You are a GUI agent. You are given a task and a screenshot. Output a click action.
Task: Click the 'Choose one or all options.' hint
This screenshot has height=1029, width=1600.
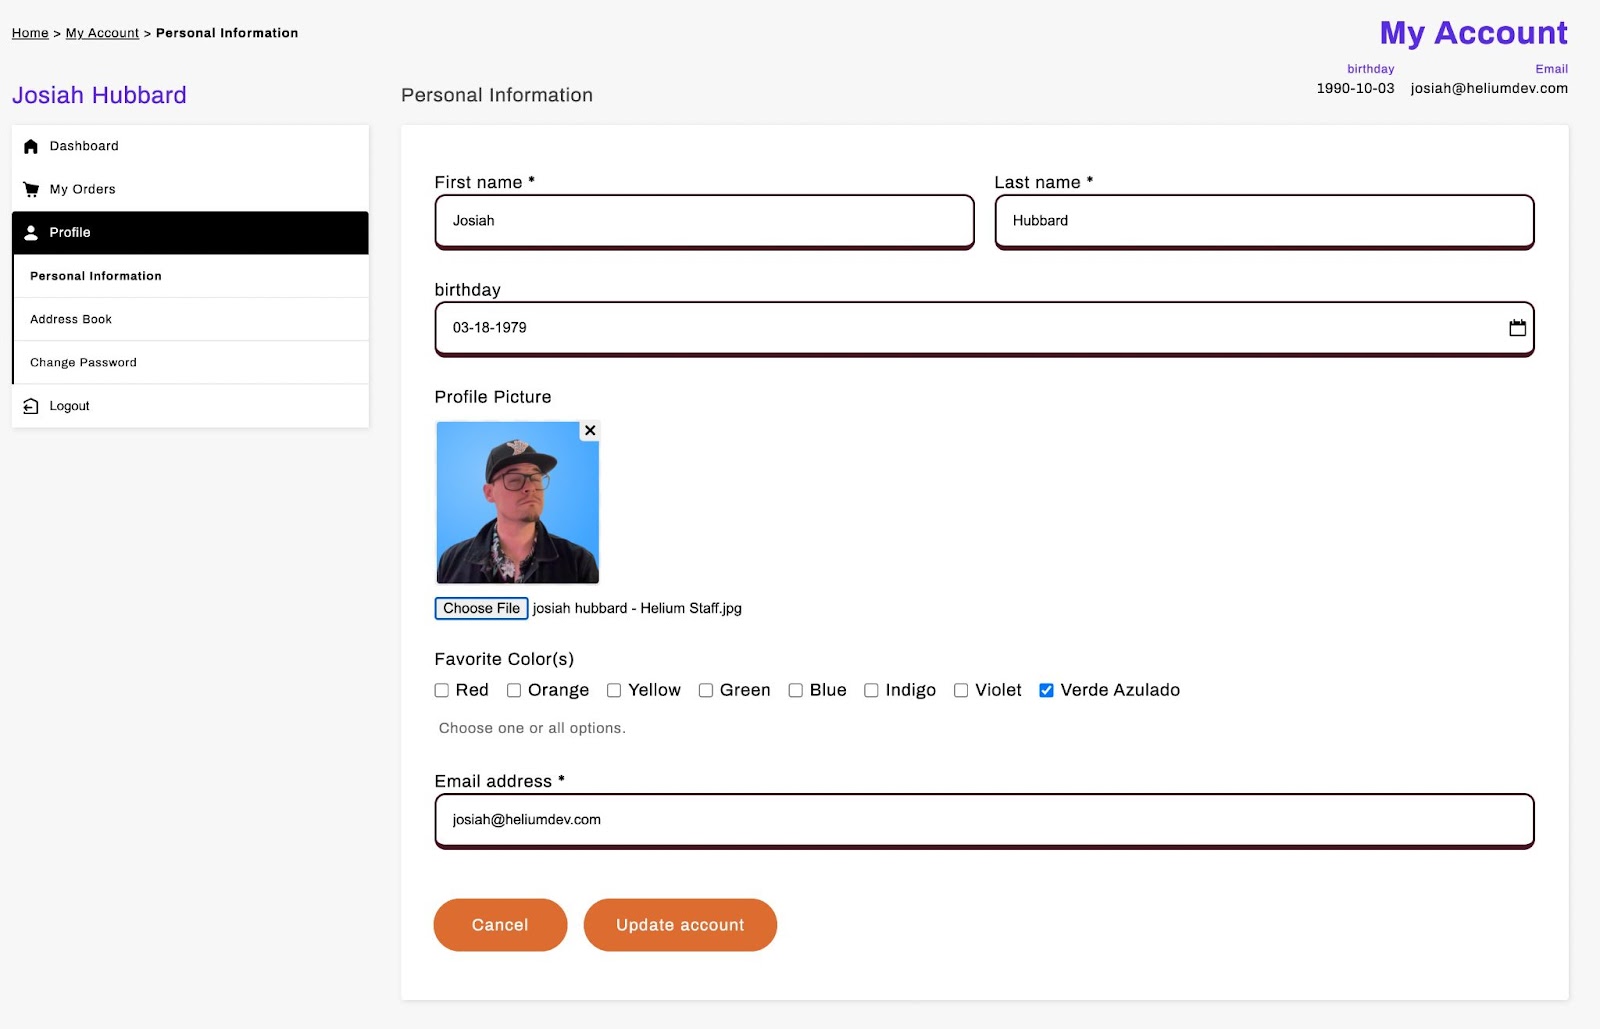click(x=532, y=728)
